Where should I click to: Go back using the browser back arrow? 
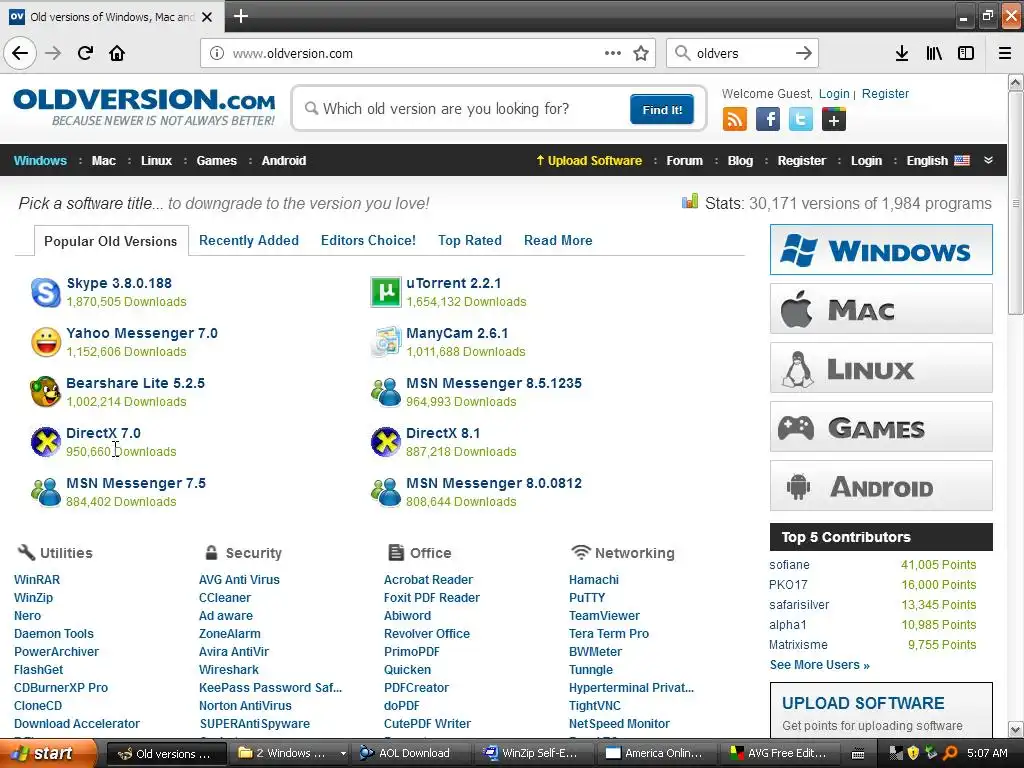pyautogui.click(x=20, y=53)
